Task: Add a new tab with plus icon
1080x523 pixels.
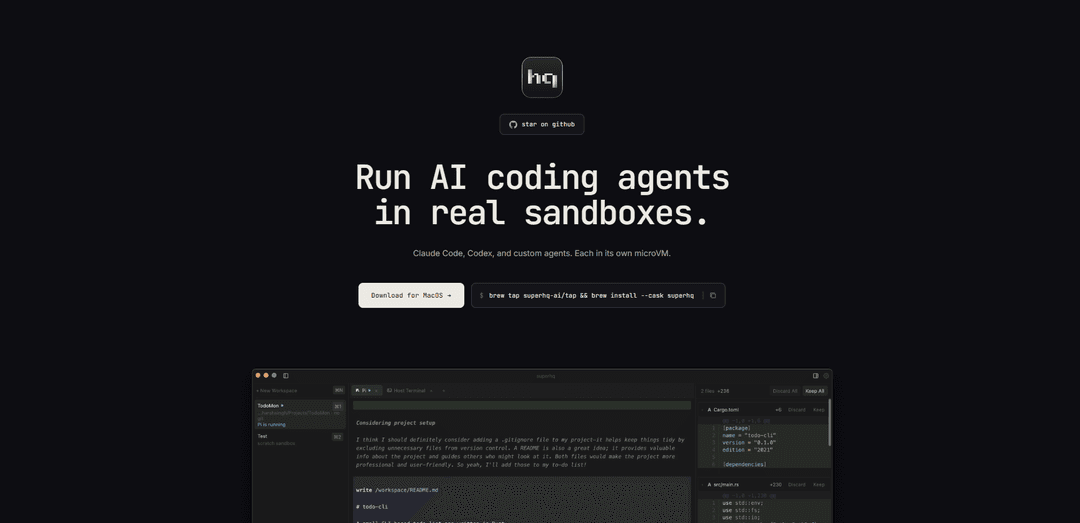Action: [x=444, y=390]
